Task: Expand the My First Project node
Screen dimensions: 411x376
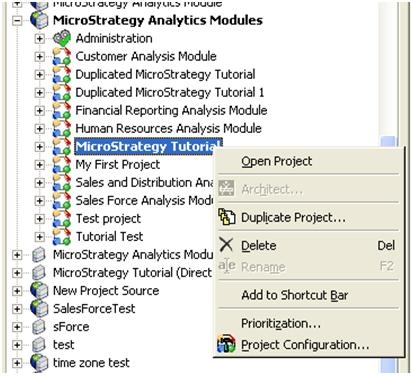Action: pos(39,165)
